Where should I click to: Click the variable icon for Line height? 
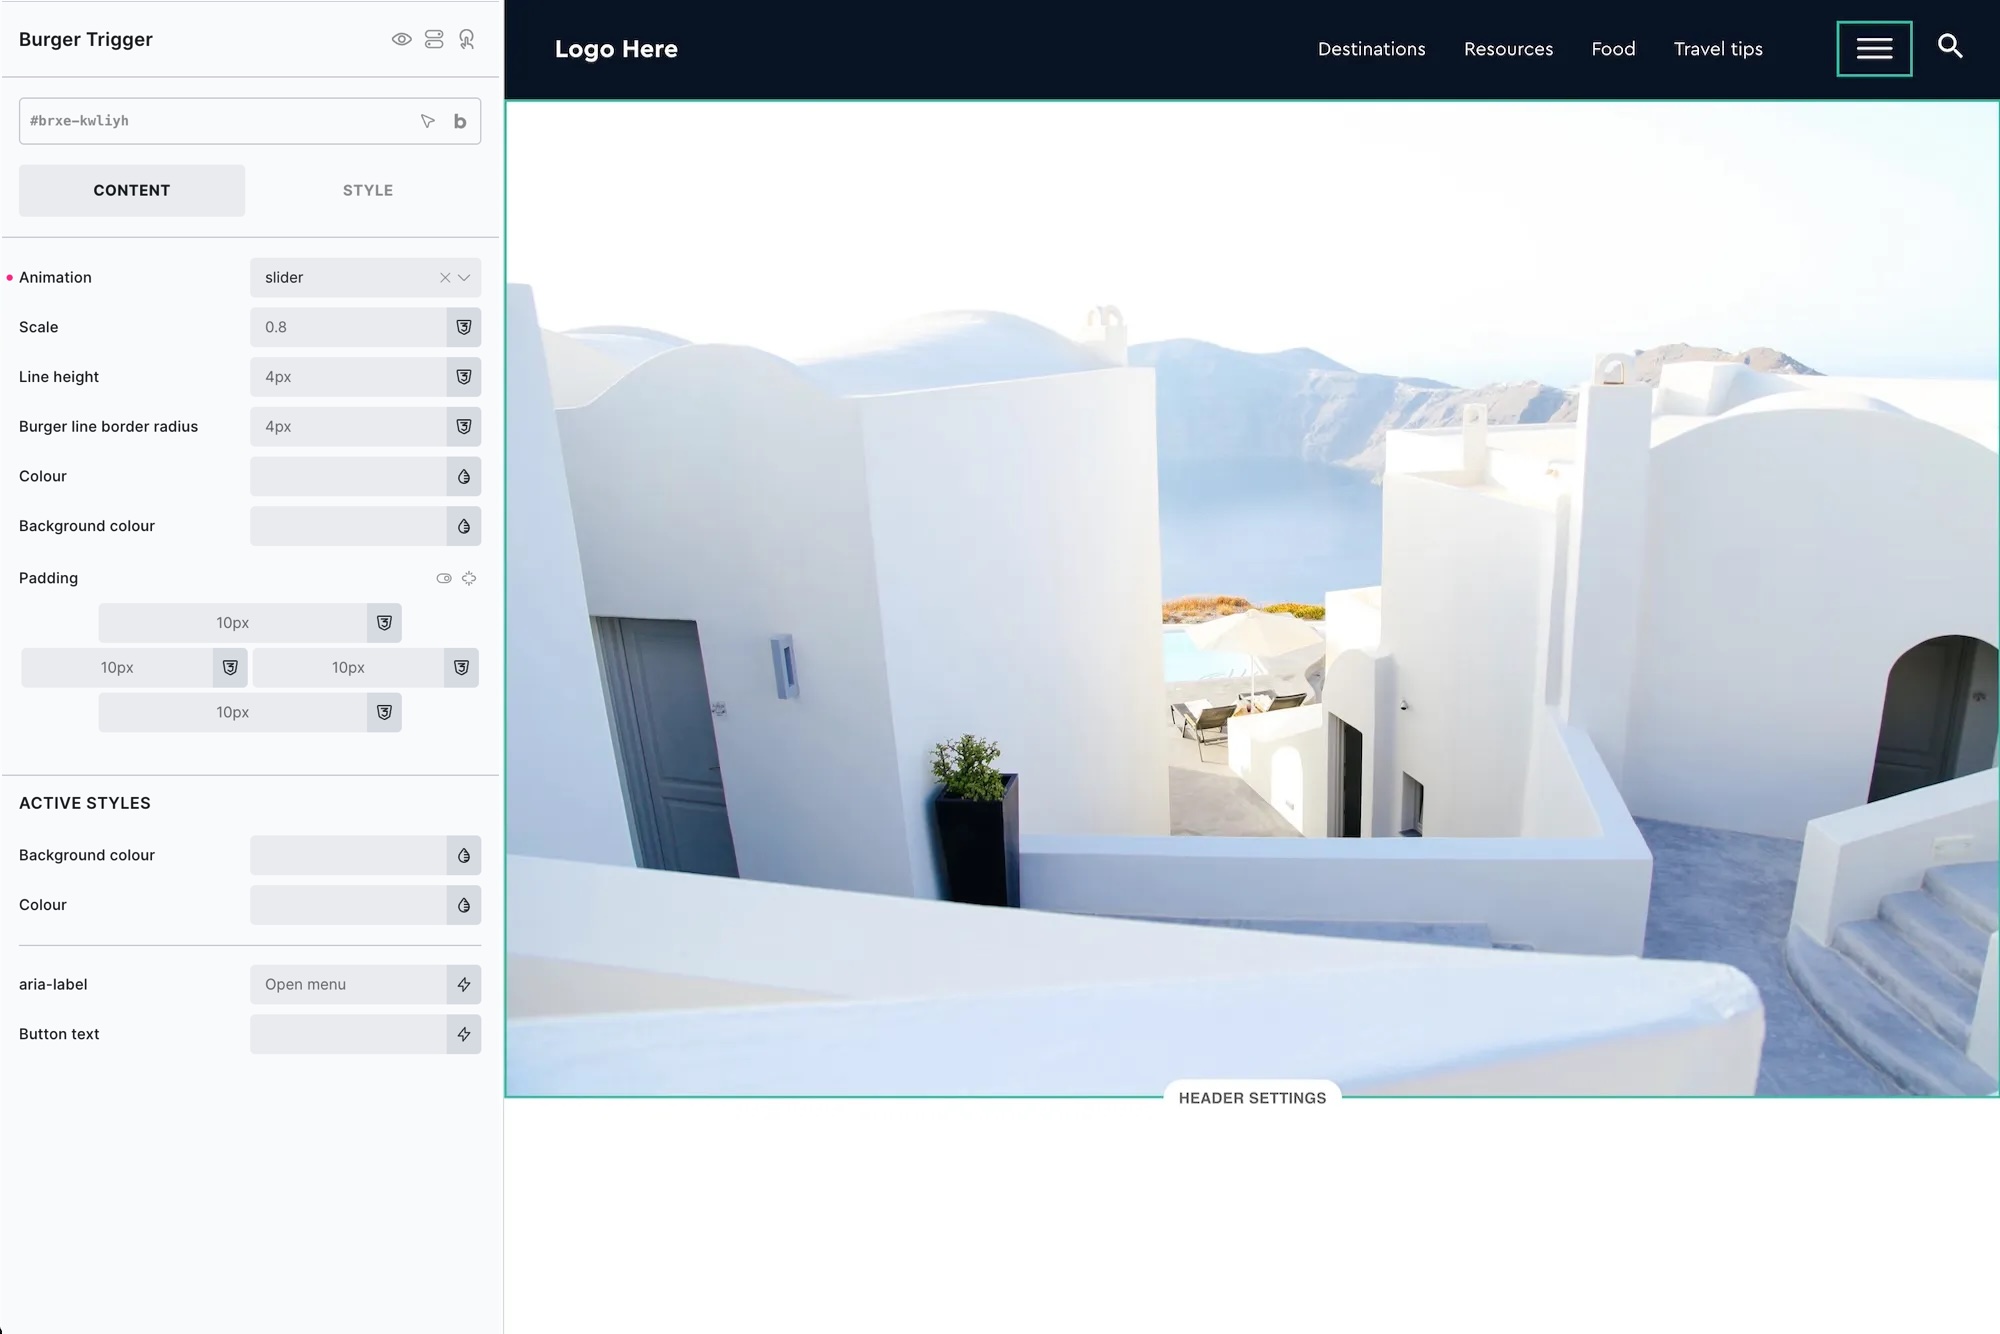[x=464, y=377]
